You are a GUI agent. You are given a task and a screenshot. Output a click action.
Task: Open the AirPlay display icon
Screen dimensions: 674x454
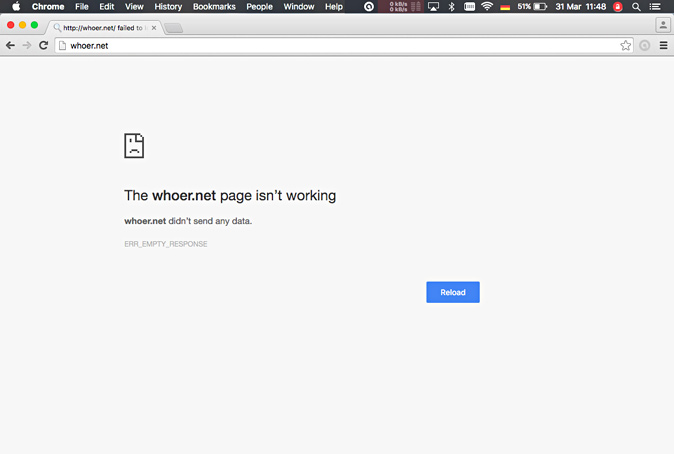433,6
